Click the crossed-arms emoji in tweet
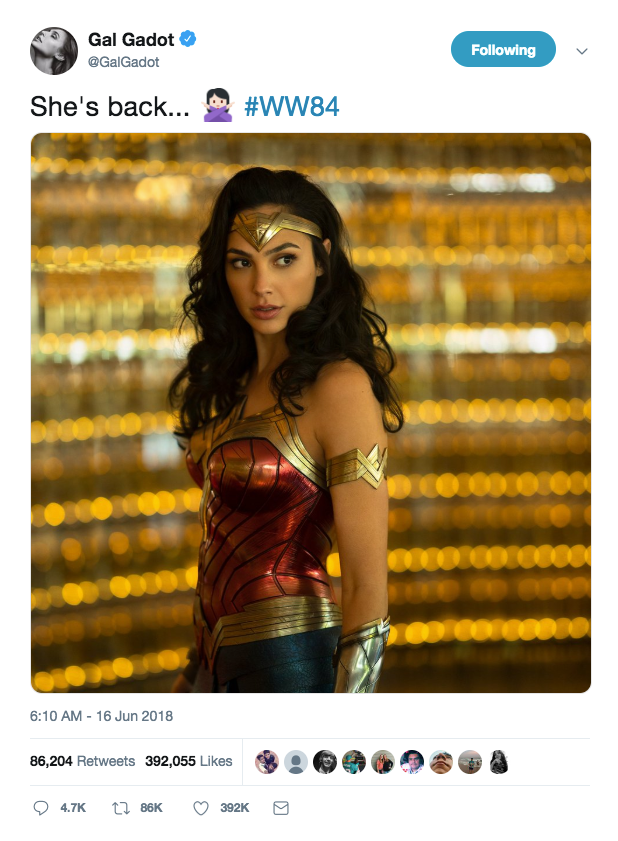Screen dimensions: 618x841 click(218, 106)
